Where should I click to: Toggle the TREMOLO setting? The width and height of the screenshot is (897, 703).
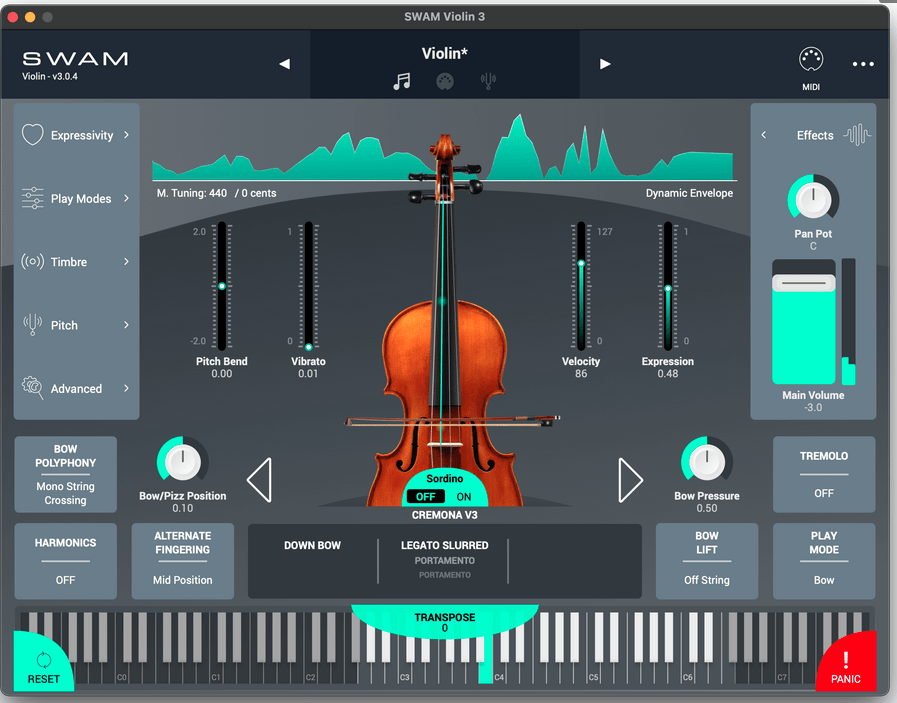tap(823, 474)
